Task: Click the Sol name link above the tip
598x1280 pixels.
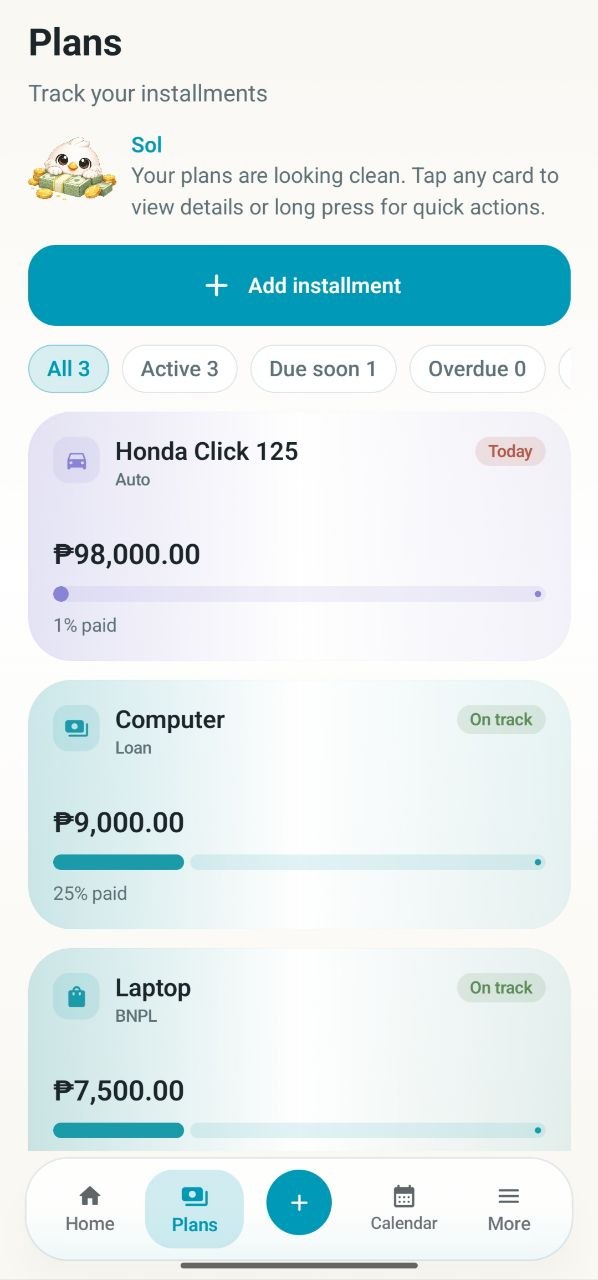Action: click(x=146, y=144)
